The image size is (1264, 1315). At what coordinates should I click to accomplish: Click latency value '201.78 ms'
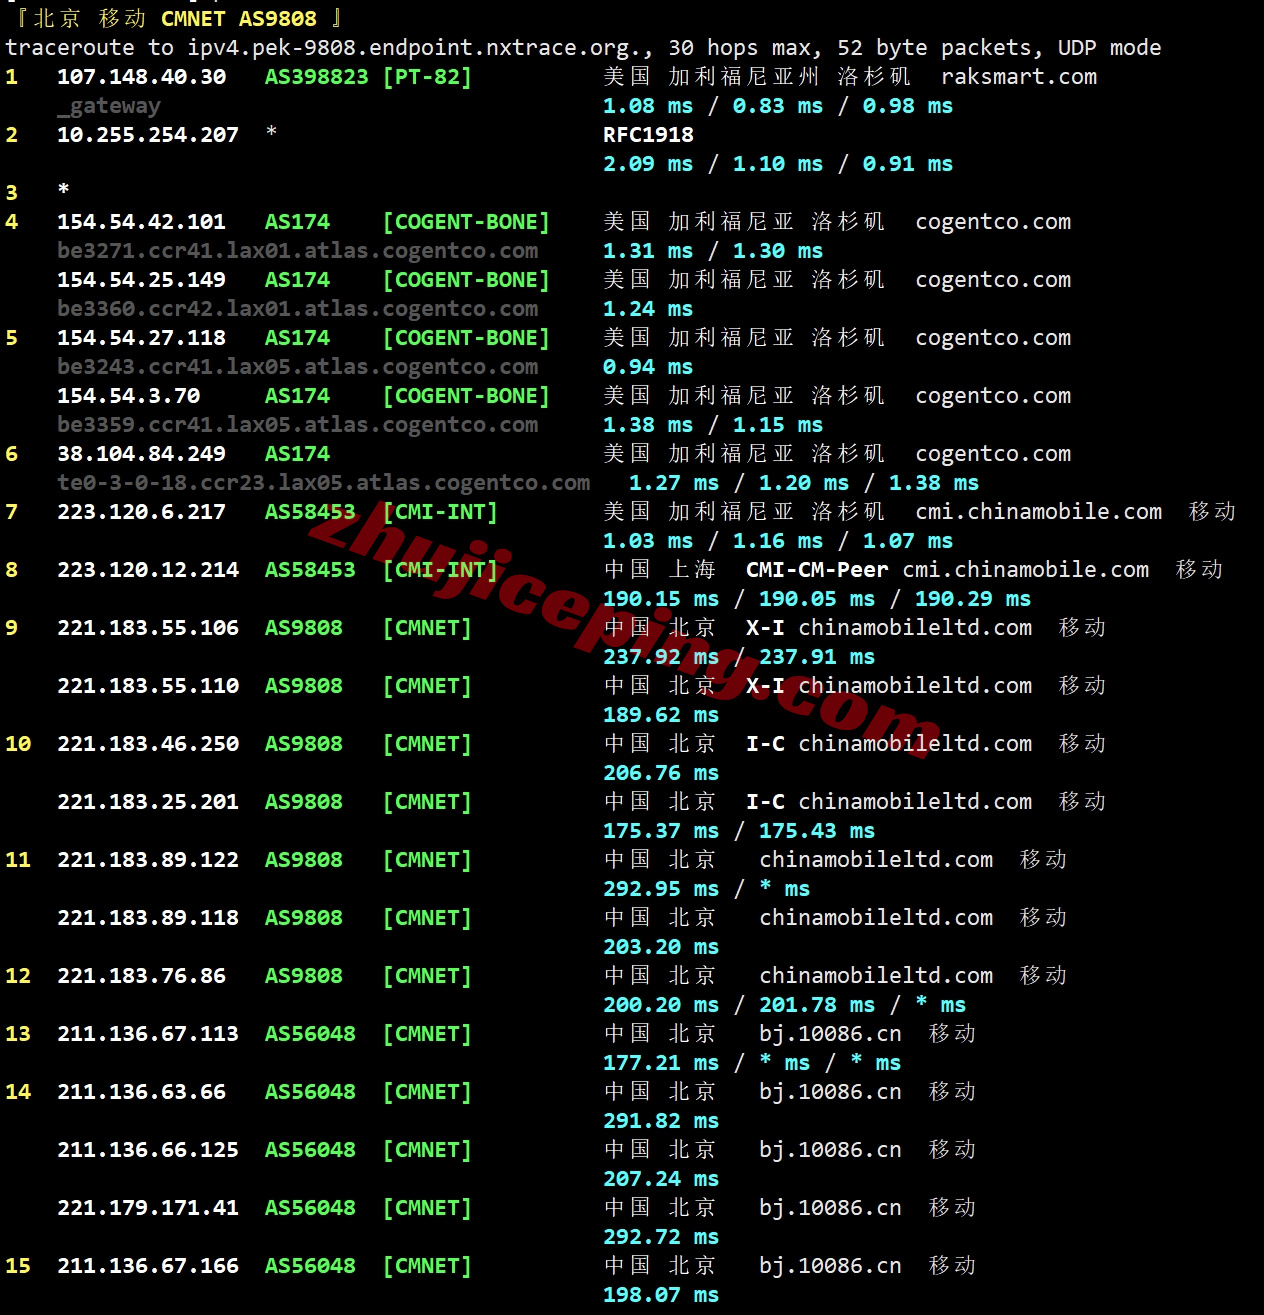click(x=817, y=1005)
